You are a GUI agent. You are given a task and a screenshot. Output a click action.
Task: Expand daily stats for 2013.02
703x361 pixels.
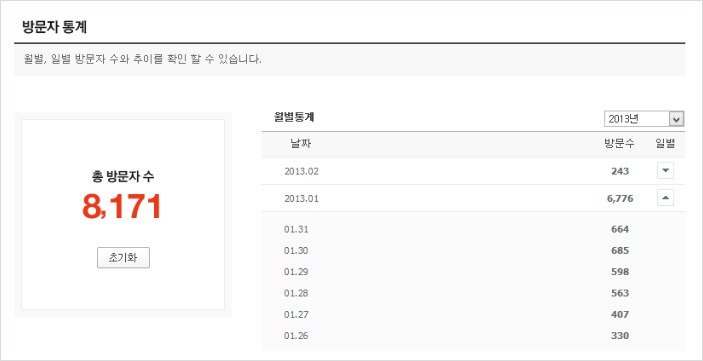click(x=665, y=170)
